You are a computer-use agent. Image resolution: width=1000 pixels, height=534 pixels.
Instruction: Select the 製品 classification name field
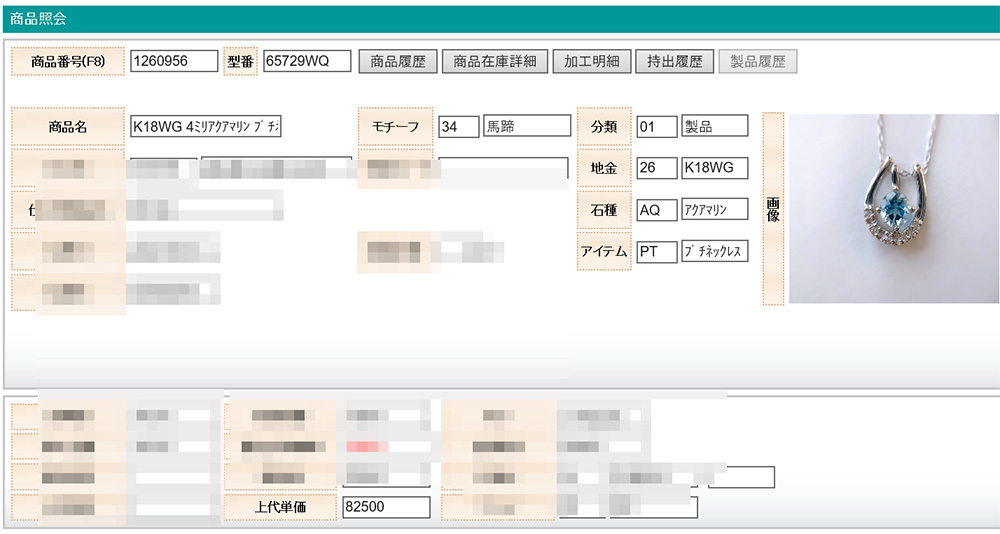pos(714,126)
